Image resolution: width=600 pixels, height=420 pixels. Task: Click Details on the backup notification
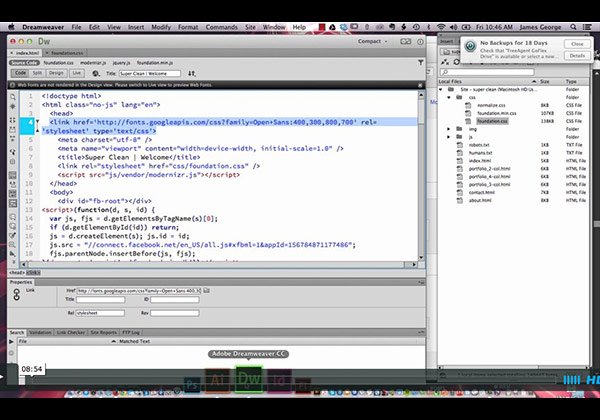[577, 56]
